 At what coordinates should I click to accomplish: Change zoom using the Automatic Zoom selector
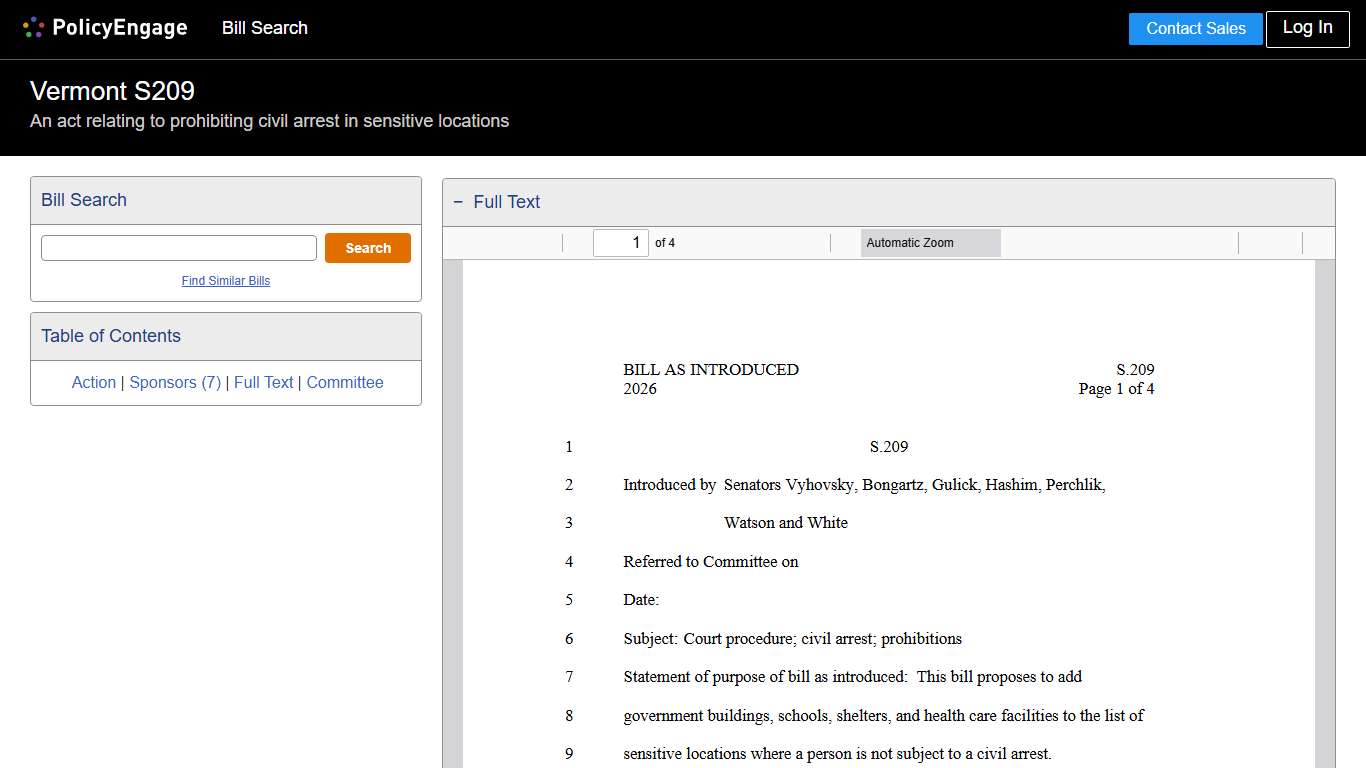point(930,242)
